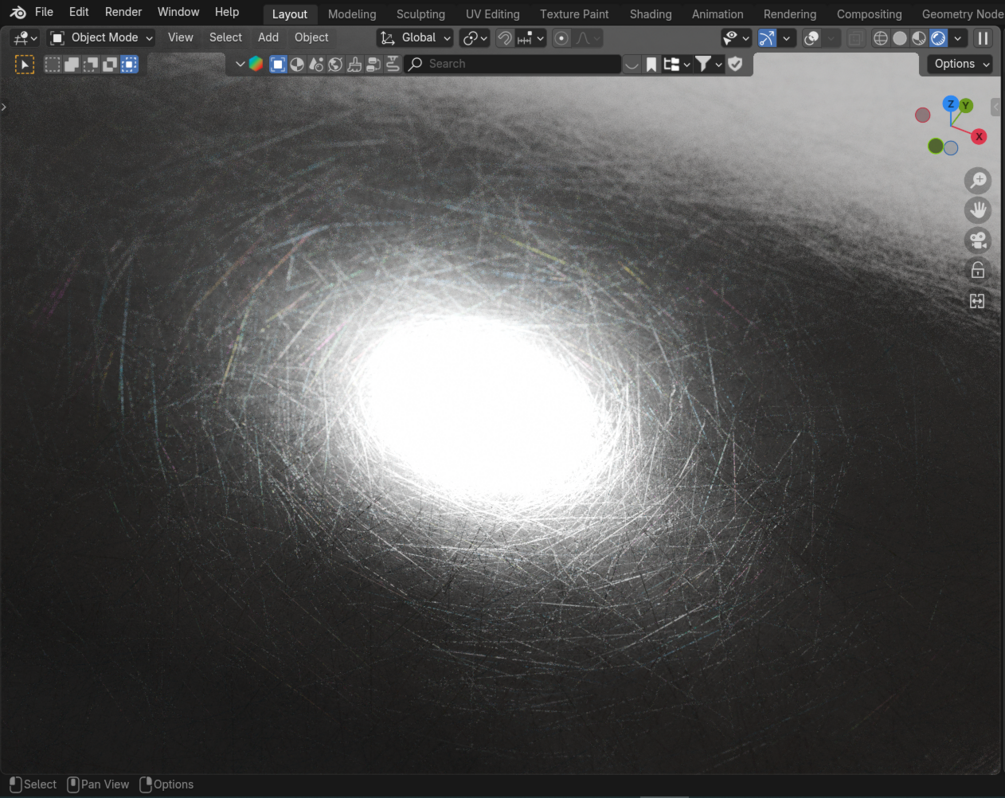The width and height of the screenshot is (1005, 798).
Task: Toggle proportional editing
Action: [x=561, y=38]
